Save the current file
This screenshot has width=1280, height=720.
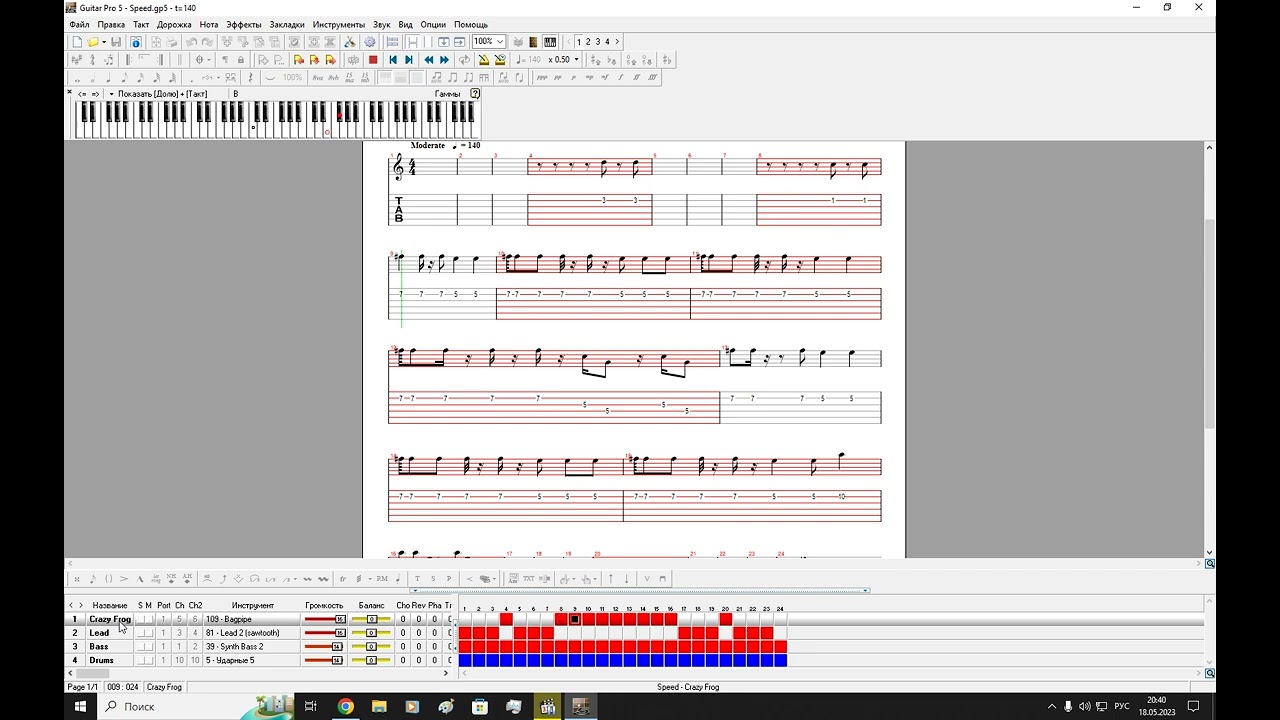coord(116,42)
